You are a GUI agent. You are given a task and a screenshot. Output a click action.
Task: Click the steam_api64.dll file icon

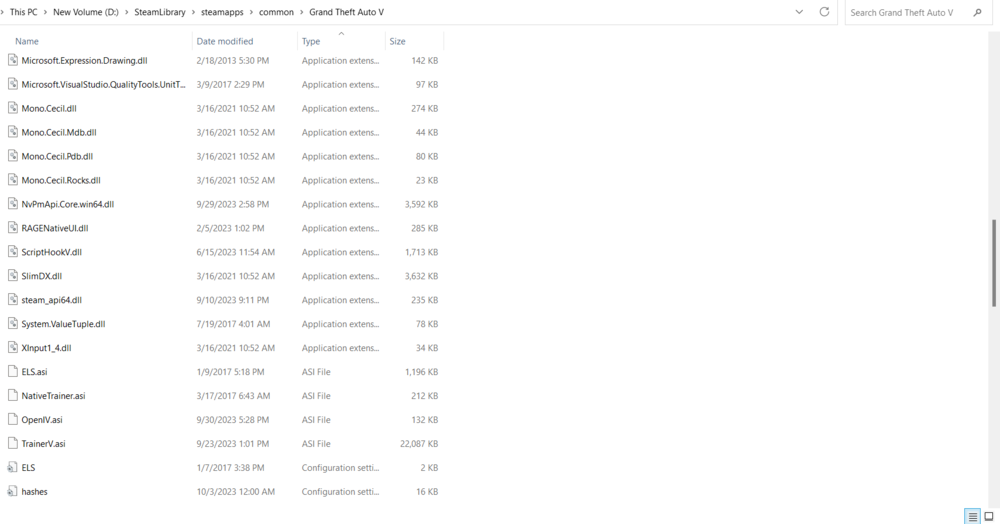tap(12, 300)
